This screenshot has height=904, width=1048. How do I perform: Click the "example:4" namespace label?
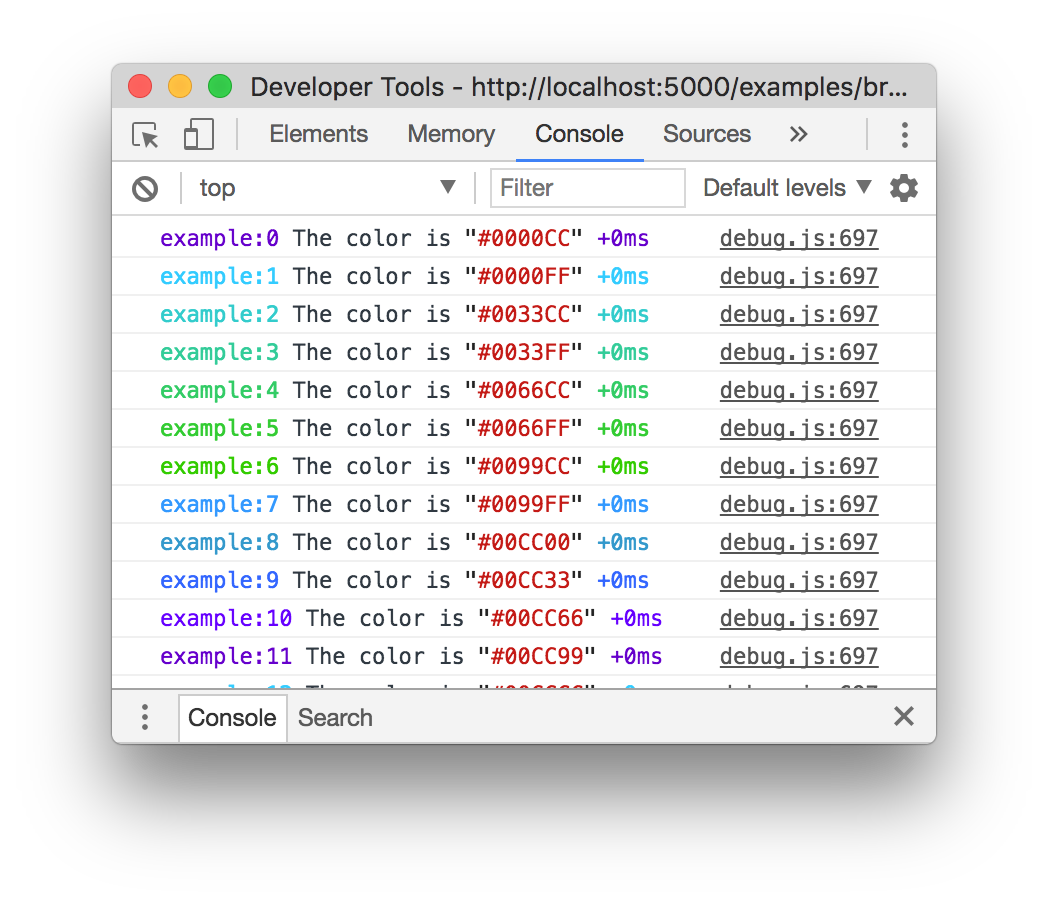pyautogui.click(x=219, y=391)
